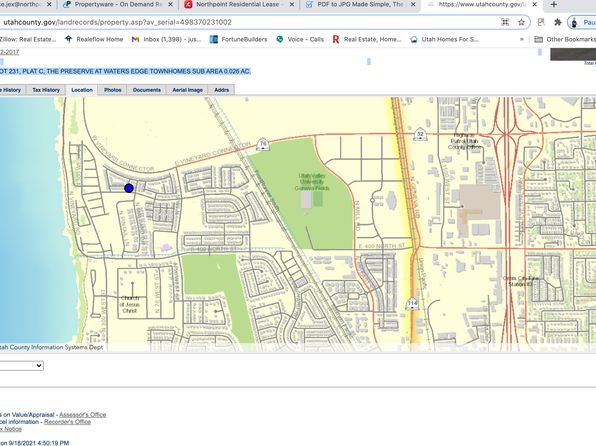The image size is (596, 446).
Task: Select the Documents tab
Action: tap(147, 90)
